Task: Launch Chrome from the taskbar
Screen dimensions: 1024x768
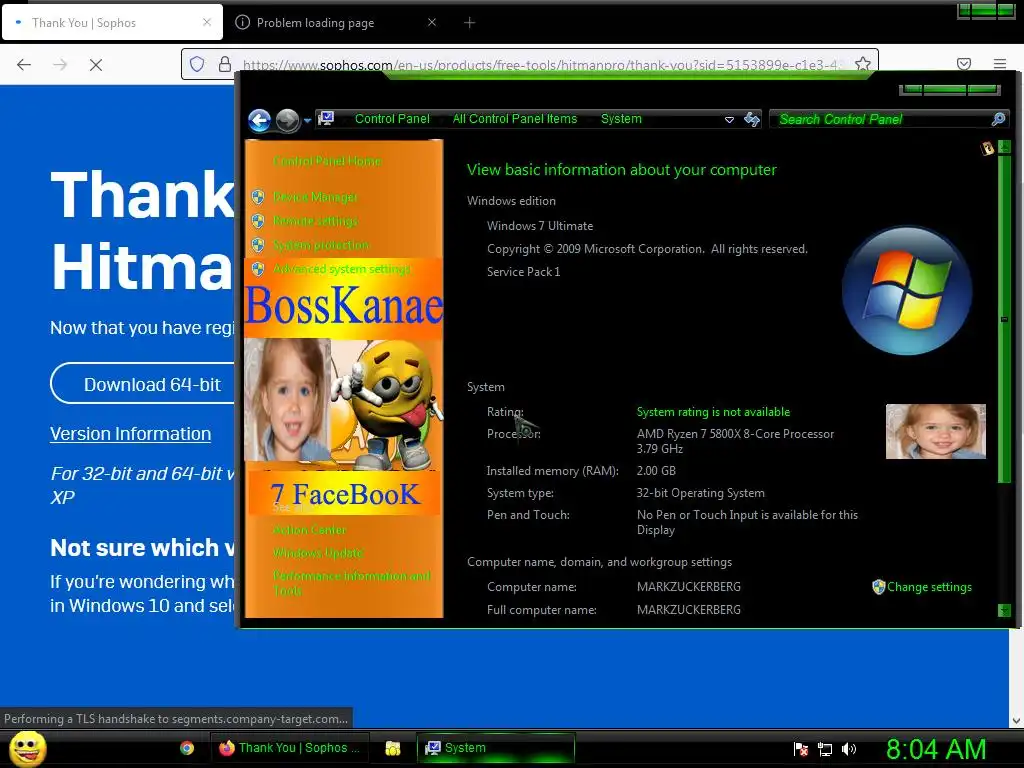Action: pyautogui.click(x=187, y=748)
